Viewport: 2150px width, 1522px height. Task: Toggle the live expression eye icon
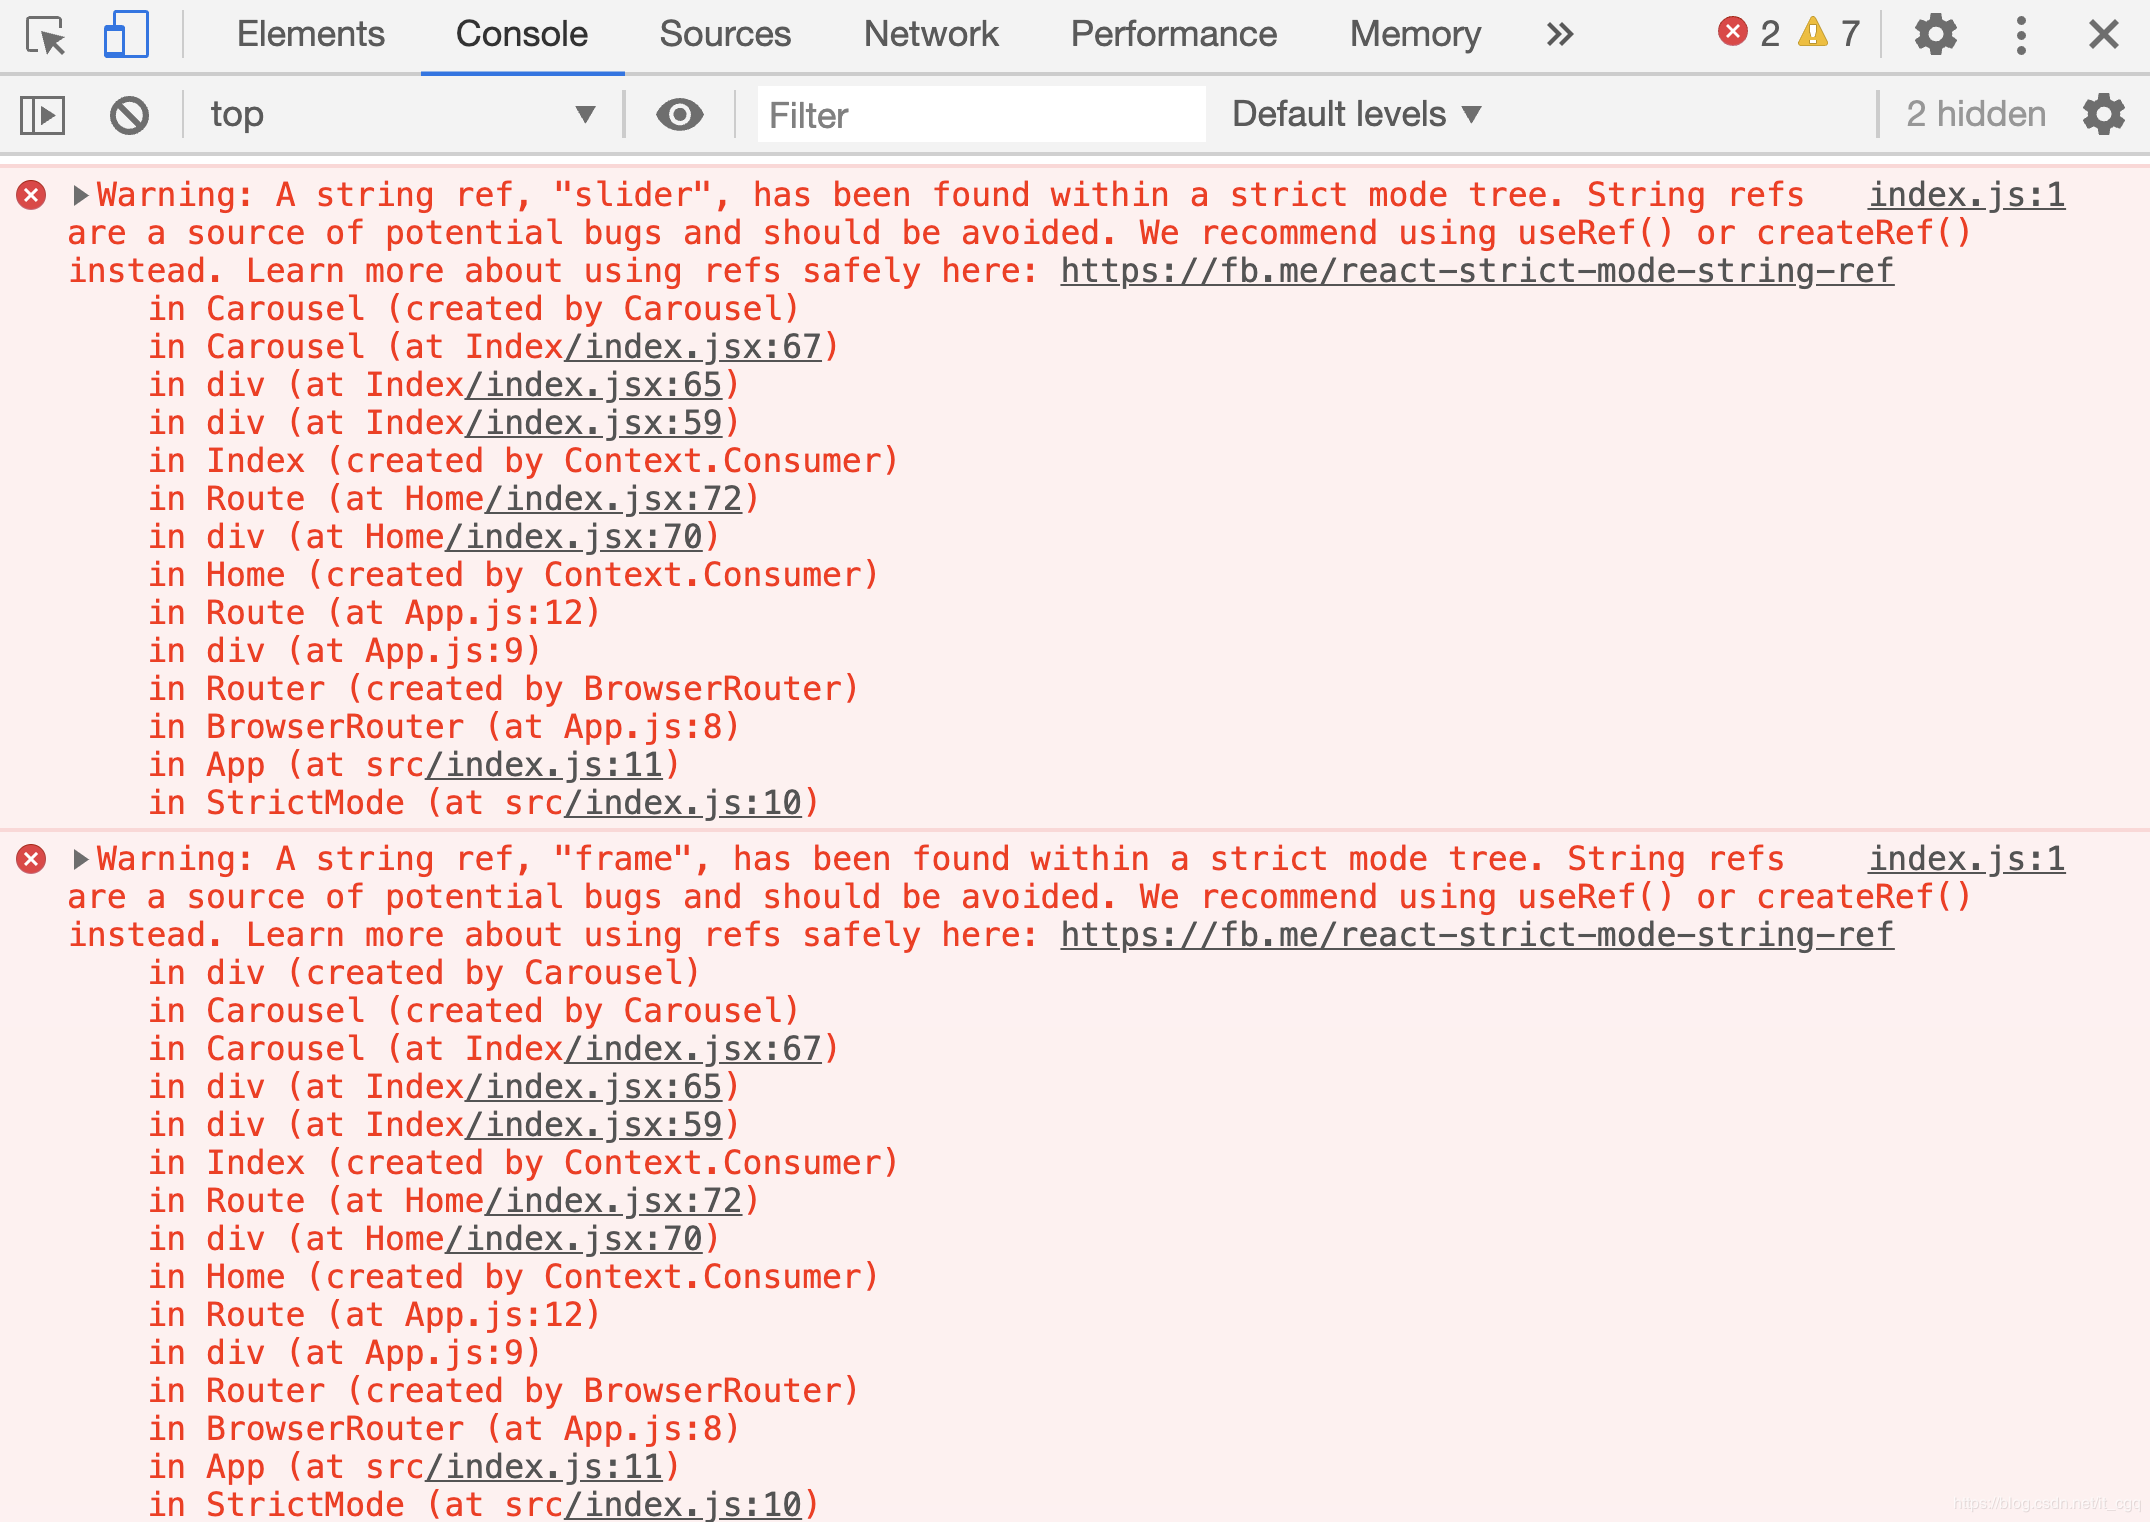point(679,115)
